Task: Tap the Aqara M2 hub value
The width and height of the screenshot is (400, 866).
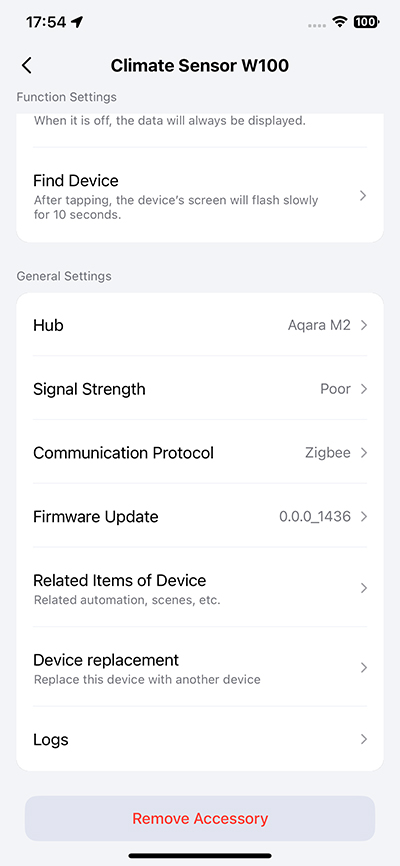Action: pos(319,325)
